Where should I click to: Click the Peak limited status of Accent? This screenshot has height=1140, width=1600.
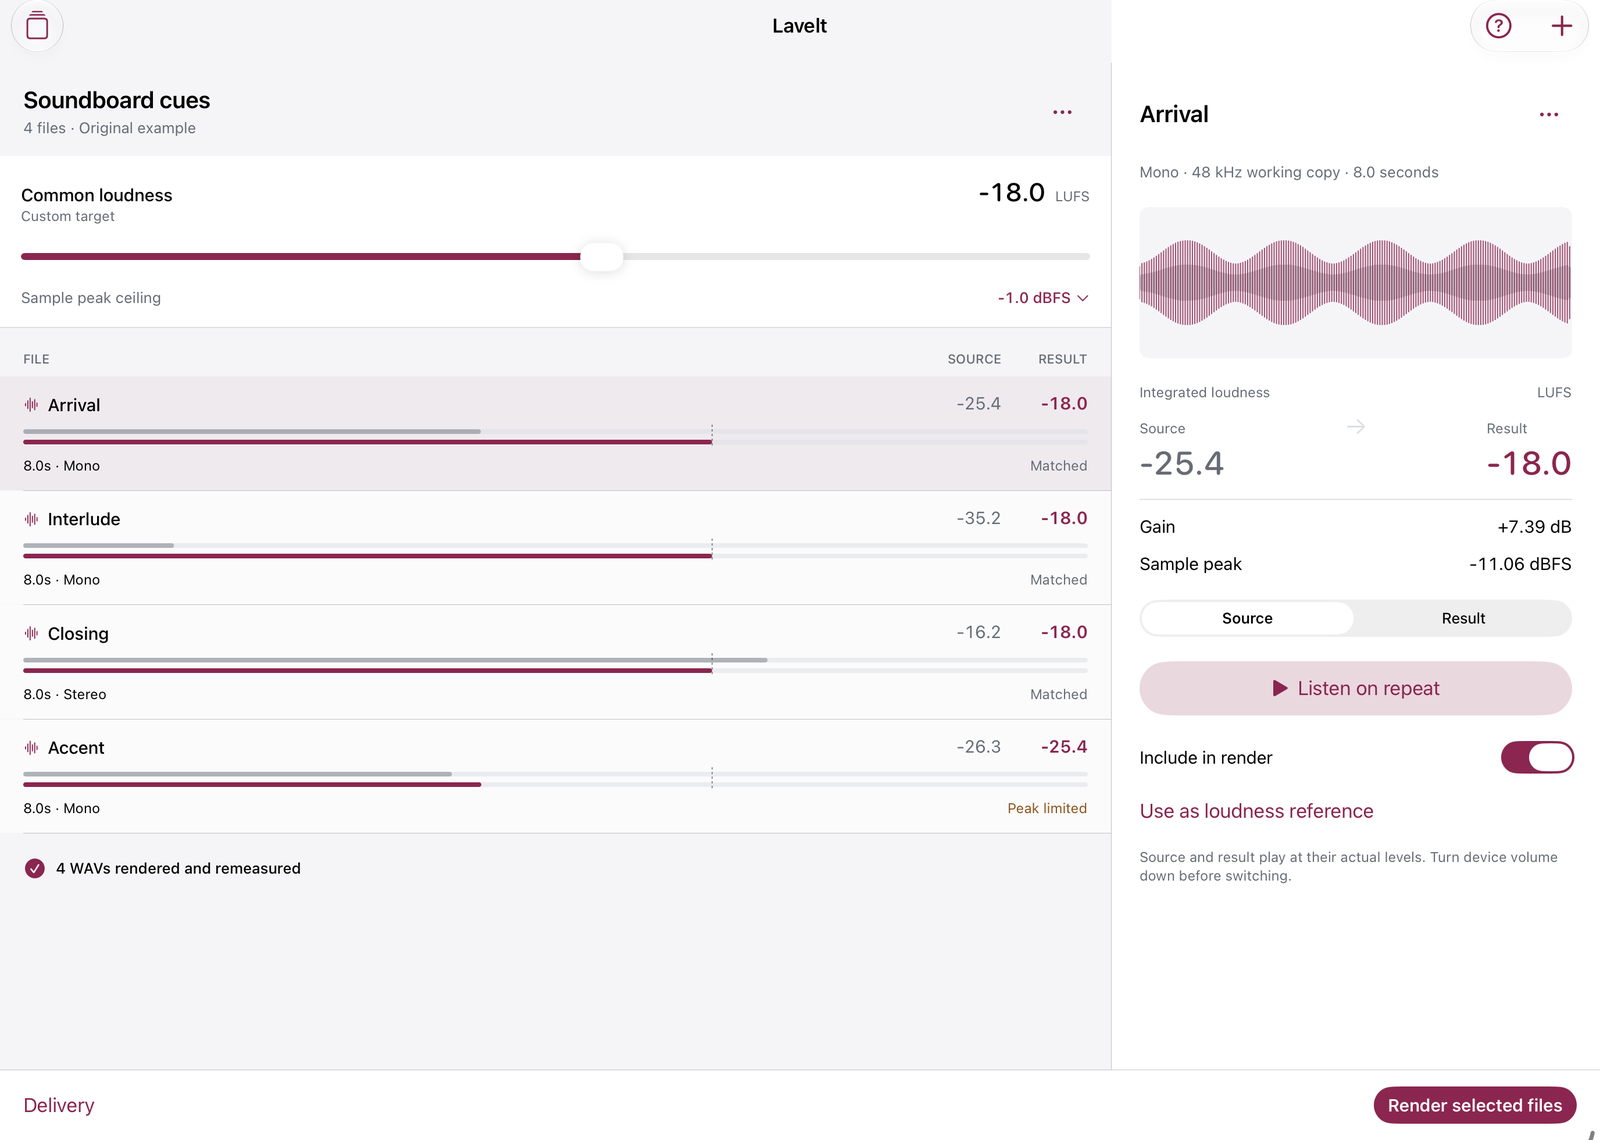pyautogui.click(x=1047, y=808)
